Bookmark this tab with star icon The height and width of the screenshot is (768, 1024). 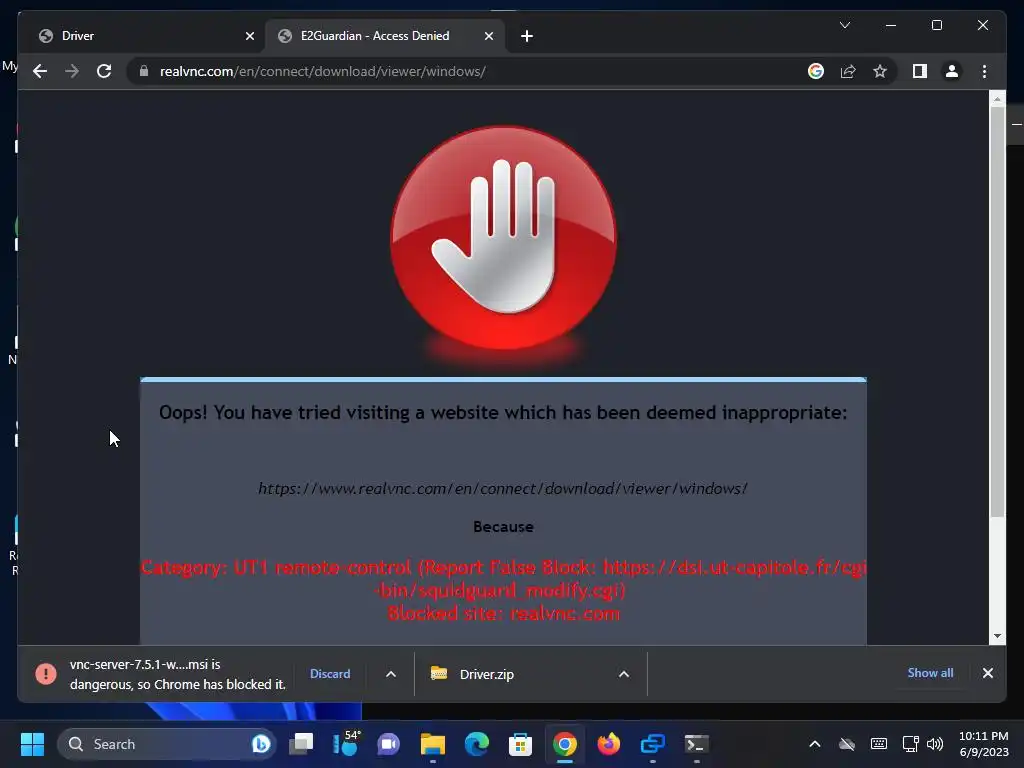880,71
